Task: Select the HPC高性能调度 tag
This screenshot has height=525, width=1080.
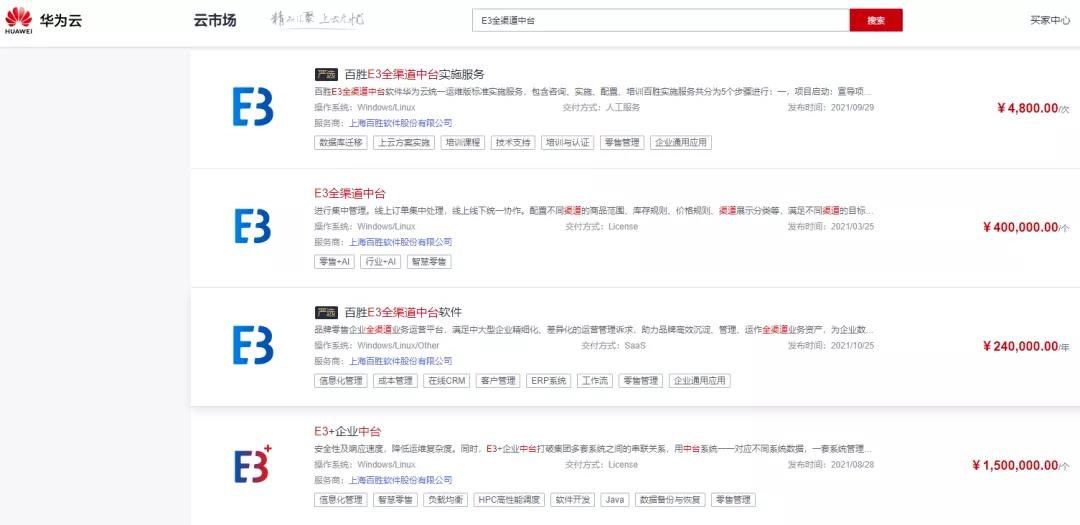Action: tap(509, 500)
